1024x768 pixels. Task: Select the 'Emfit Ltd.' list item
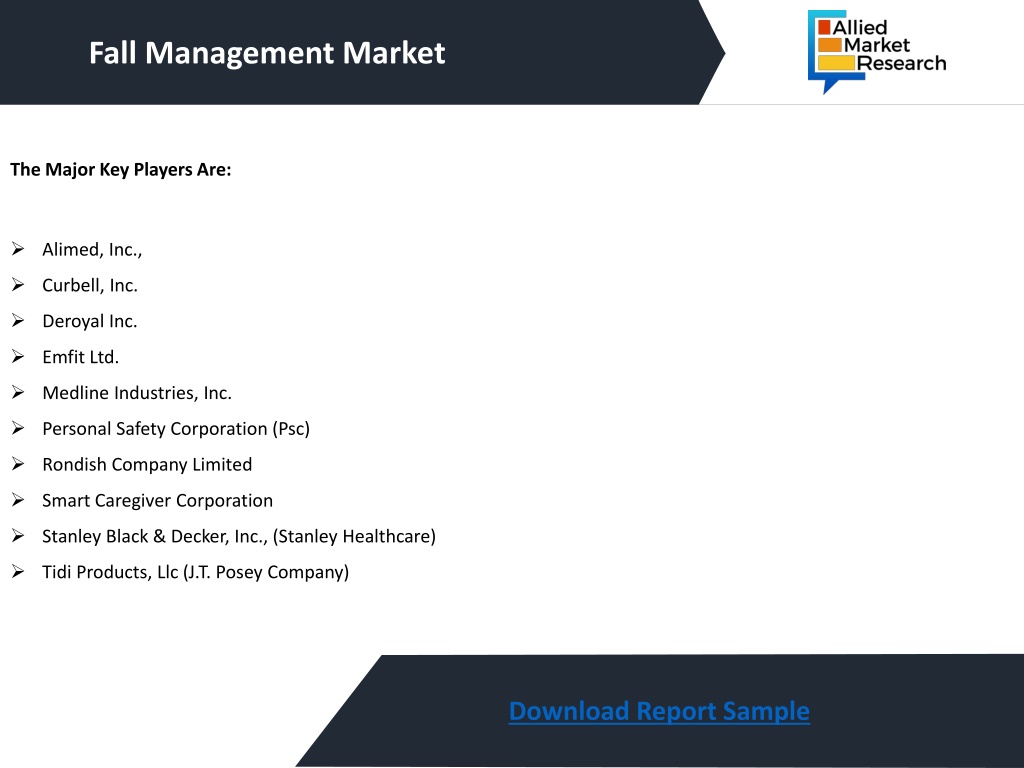click(x=80, y=357)
